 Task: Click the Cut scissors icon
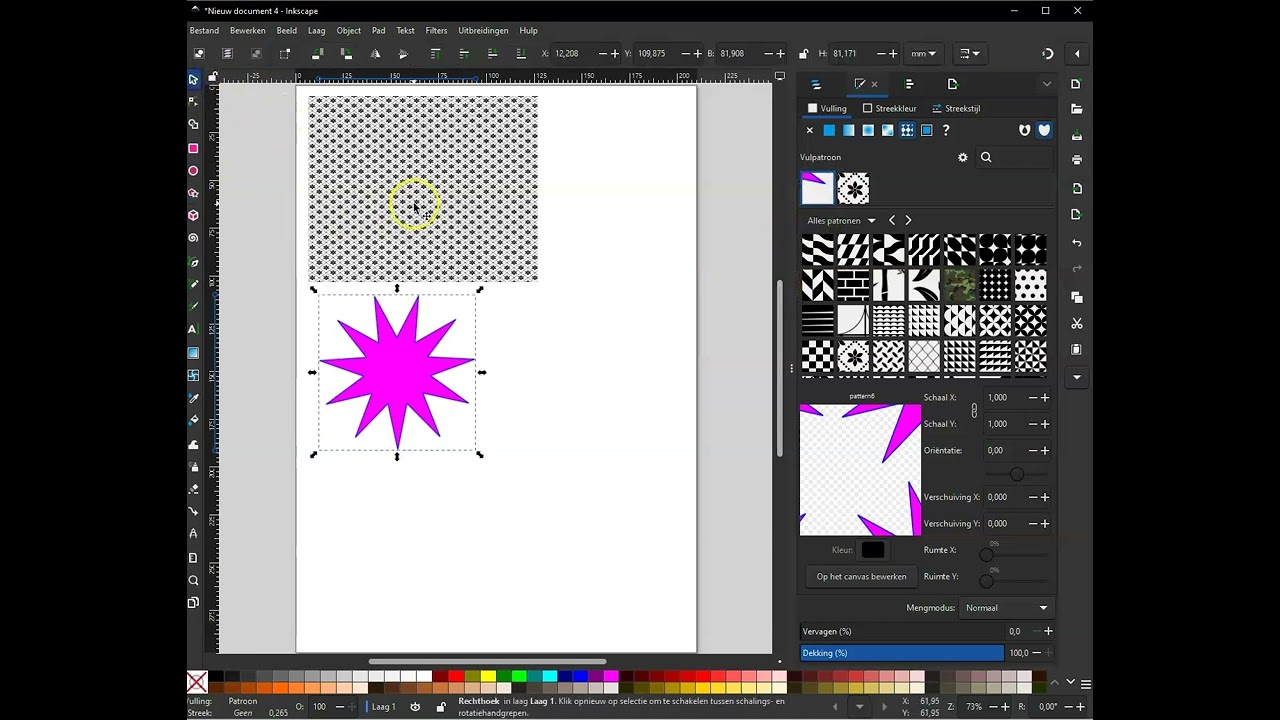click(x=1076, y=323)
